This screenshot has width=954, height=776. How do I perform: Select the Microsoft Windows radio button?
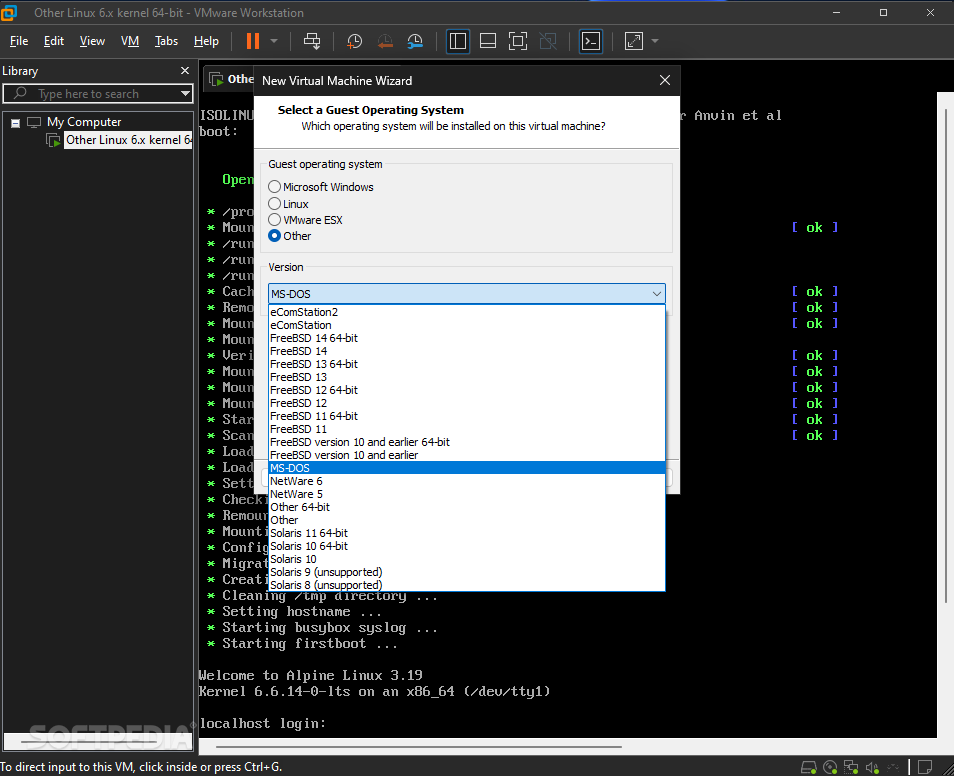[274, 186]
